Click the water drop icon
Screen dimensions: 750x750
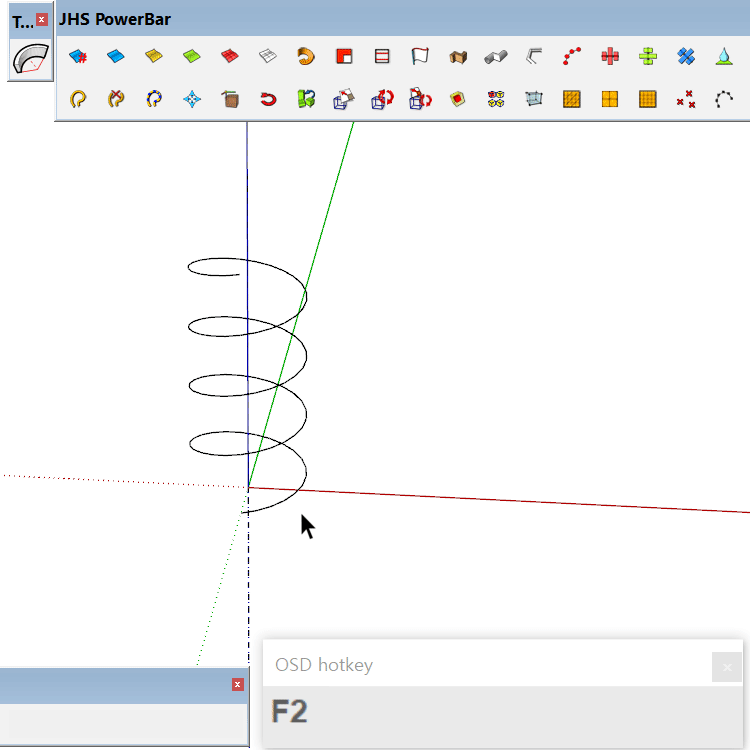(724, 56)
